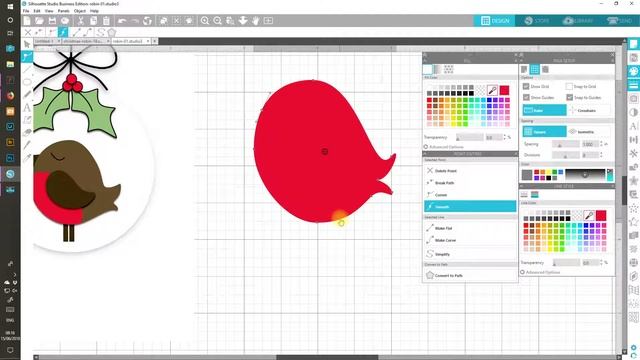
Task: Click the Break Path button in the panel
Action: coord(470,183)
